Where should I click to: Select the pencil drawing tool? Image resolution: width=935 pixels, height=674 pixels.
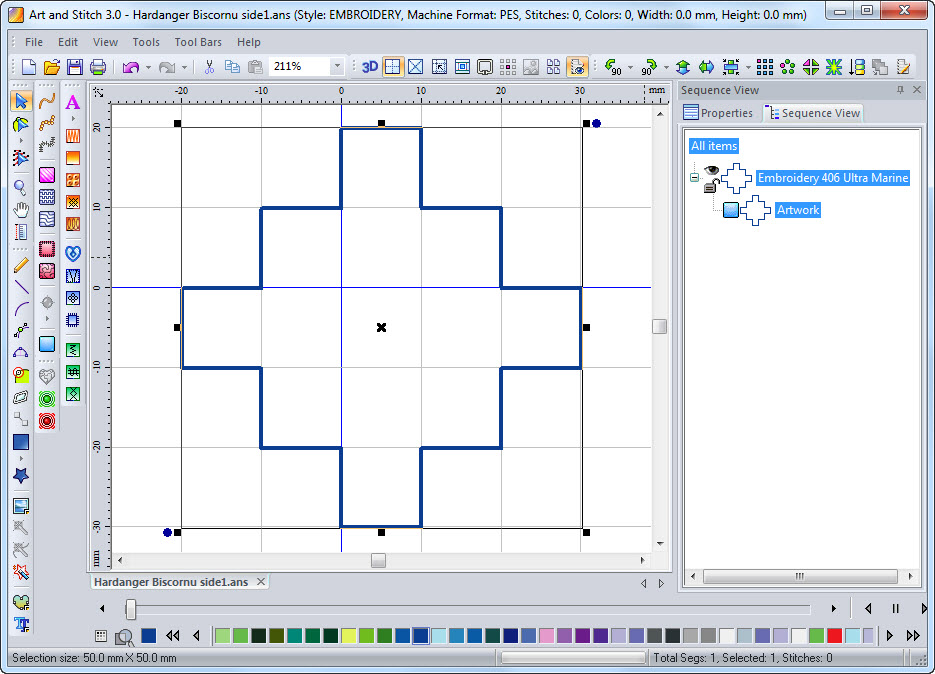pyautogui.click(x=21, y=266)
